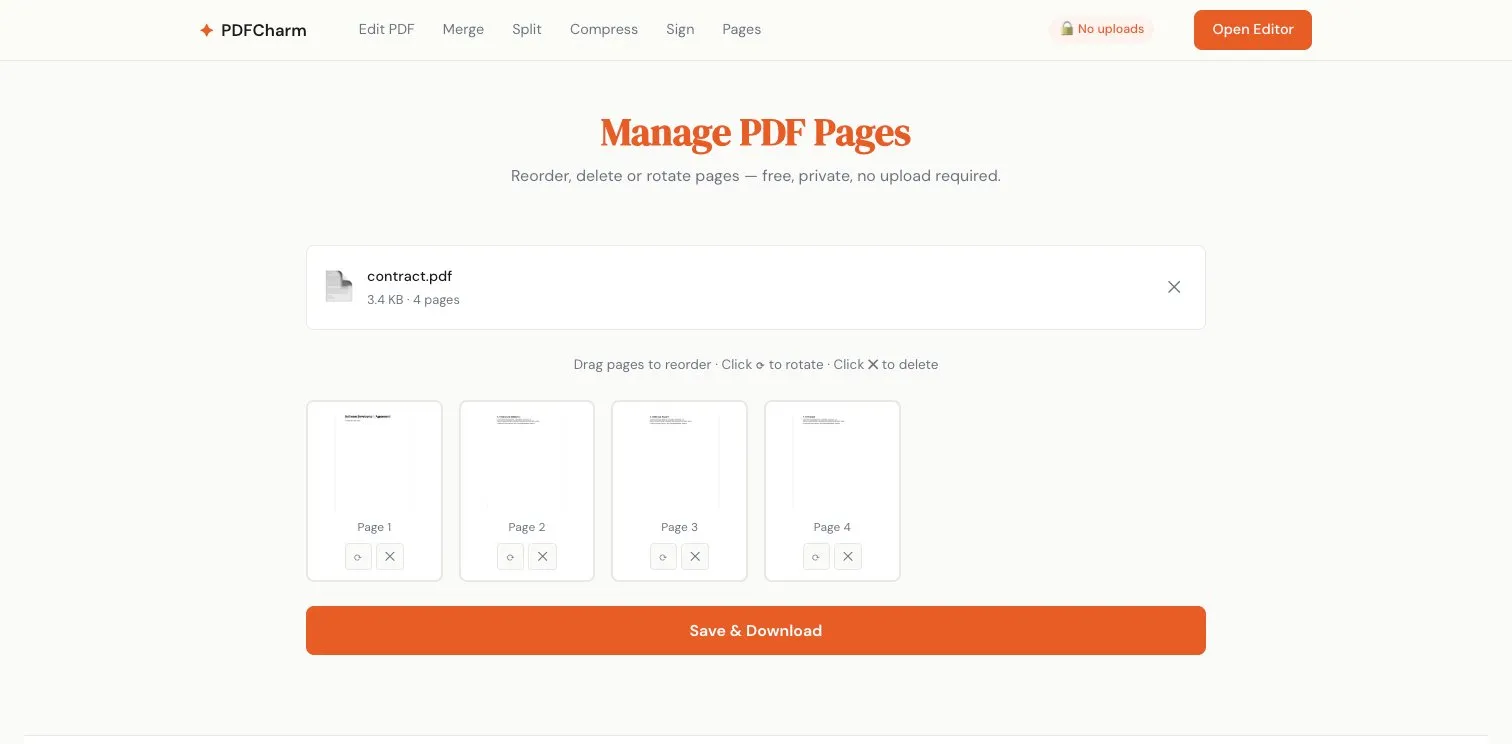
Task: Go to the Compress page
Action: 603,29
